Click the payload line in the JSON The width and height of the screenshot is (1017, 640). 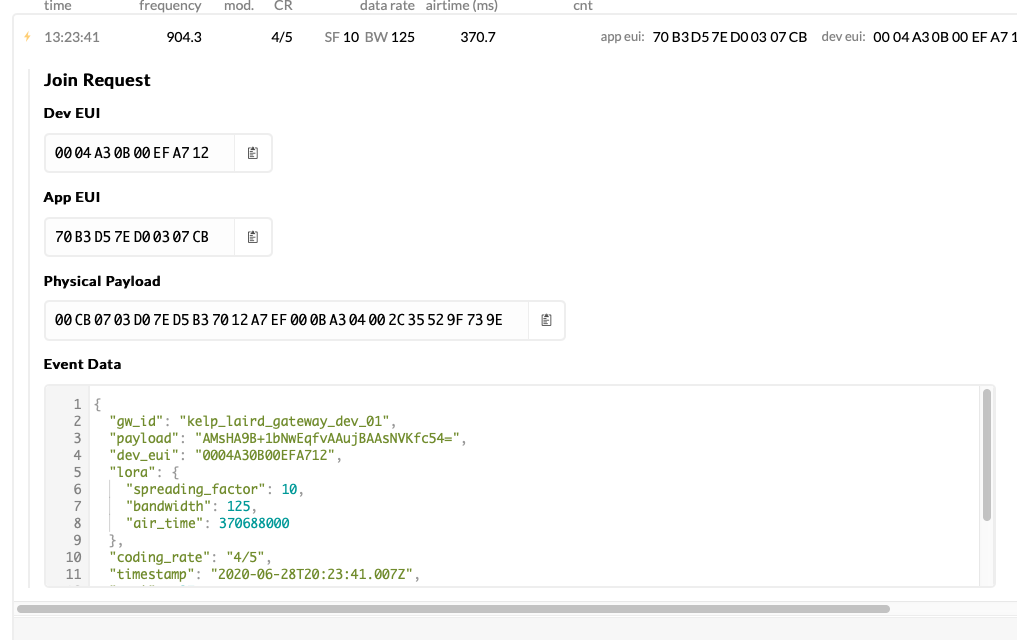click(288, 438)
